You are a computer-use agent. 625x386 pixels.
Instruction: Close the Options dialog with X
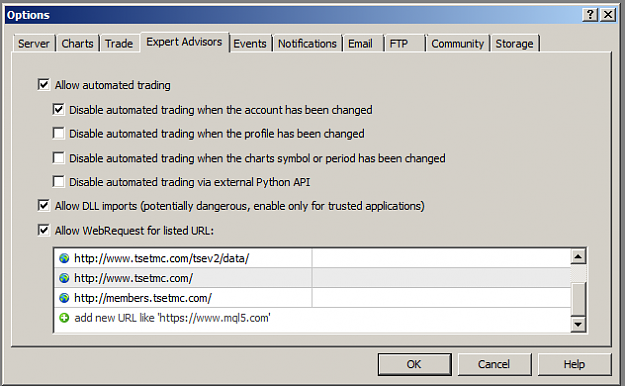point(608,15)
